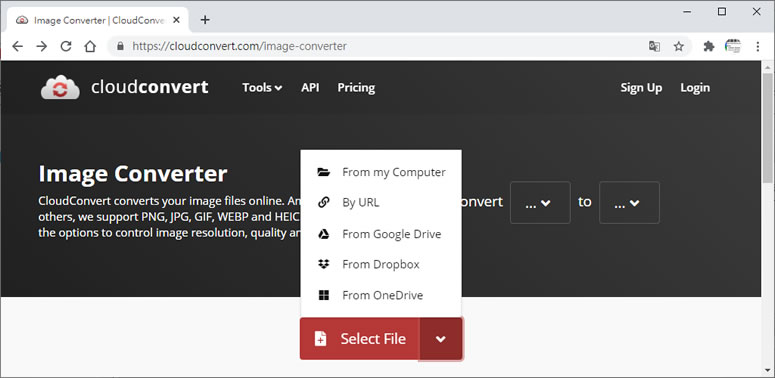
Task: Open the target format dropdown after to
Action: [x=629, y=203]
